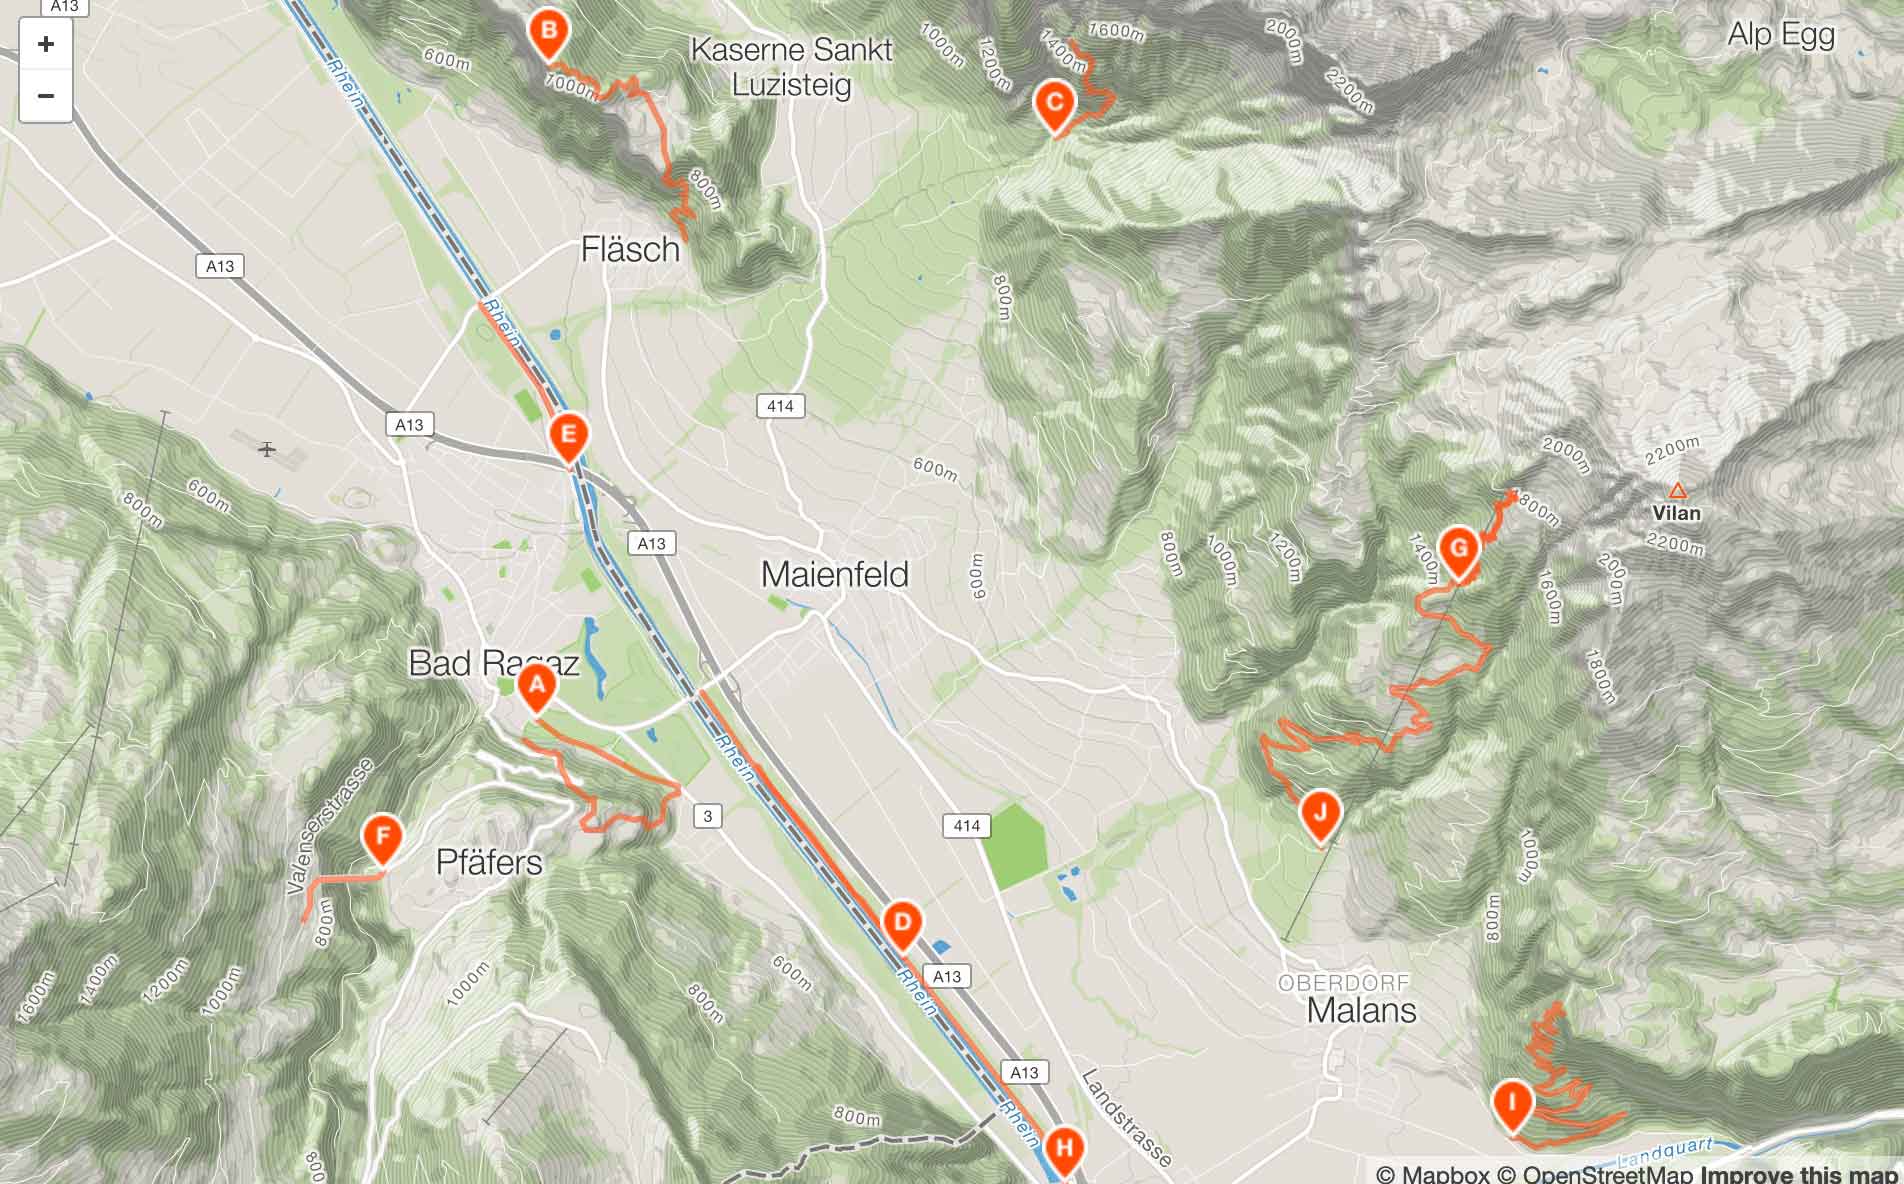Click the route 414 shield near Maienfeld
The width and height of the screenshot is (1904, 1184).
[780, 405]
